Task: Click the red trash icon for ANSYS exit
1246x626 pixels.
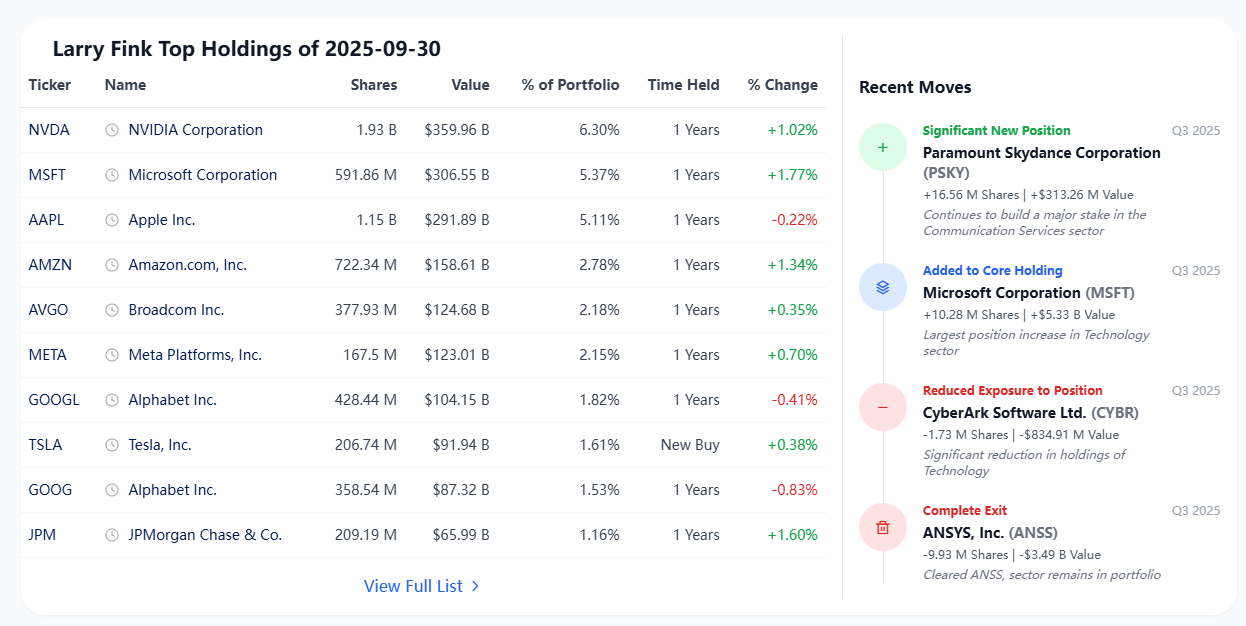Action: pos(883,527)
